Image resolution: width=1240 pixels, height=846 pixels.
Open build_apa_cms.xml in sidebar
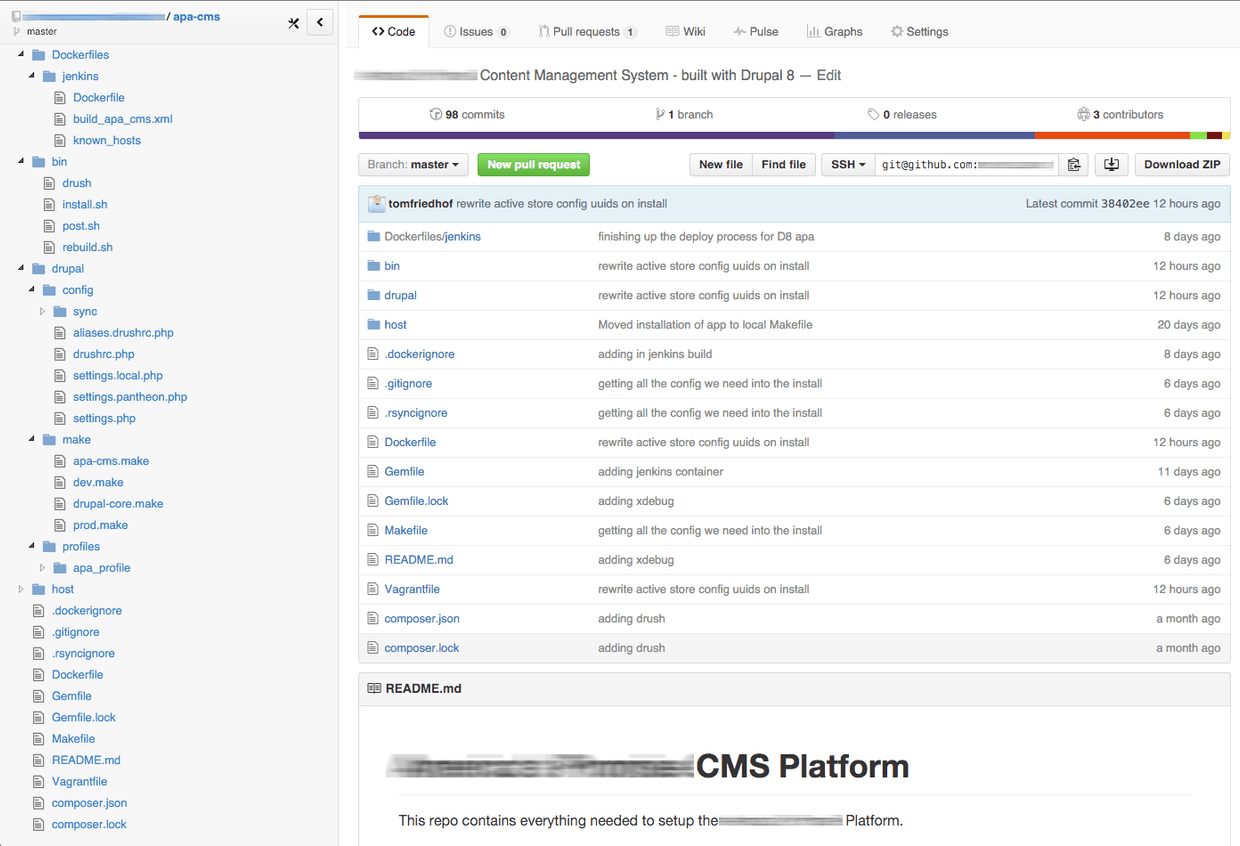coord(122,119)
